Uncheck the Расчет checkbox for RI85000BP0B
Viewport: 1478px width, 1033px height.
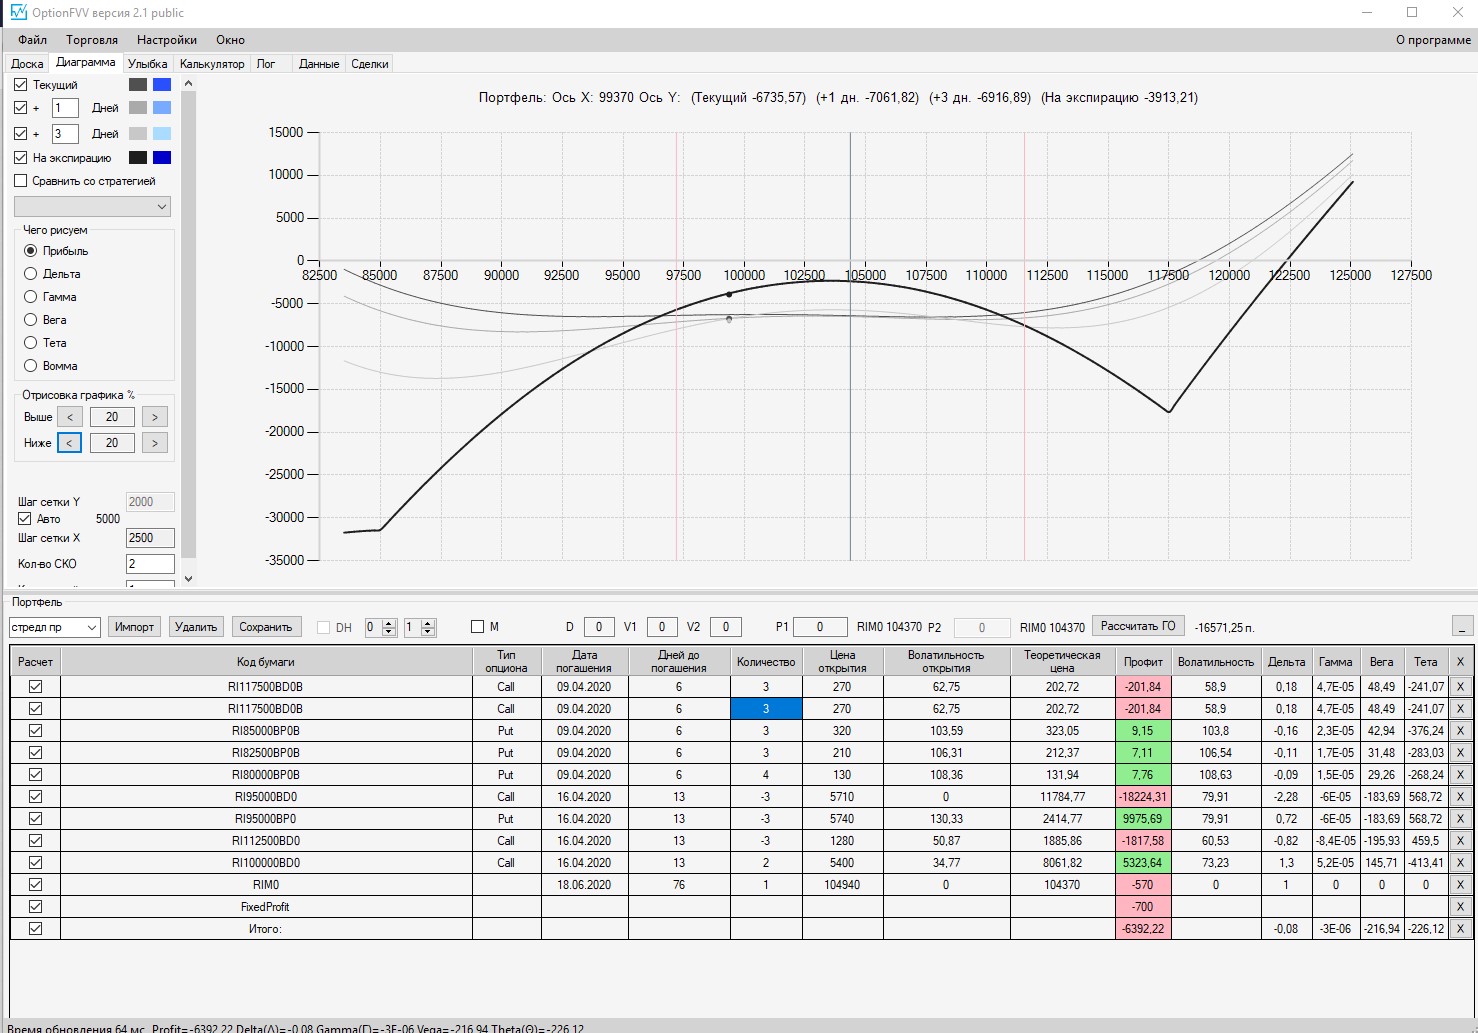36,731
